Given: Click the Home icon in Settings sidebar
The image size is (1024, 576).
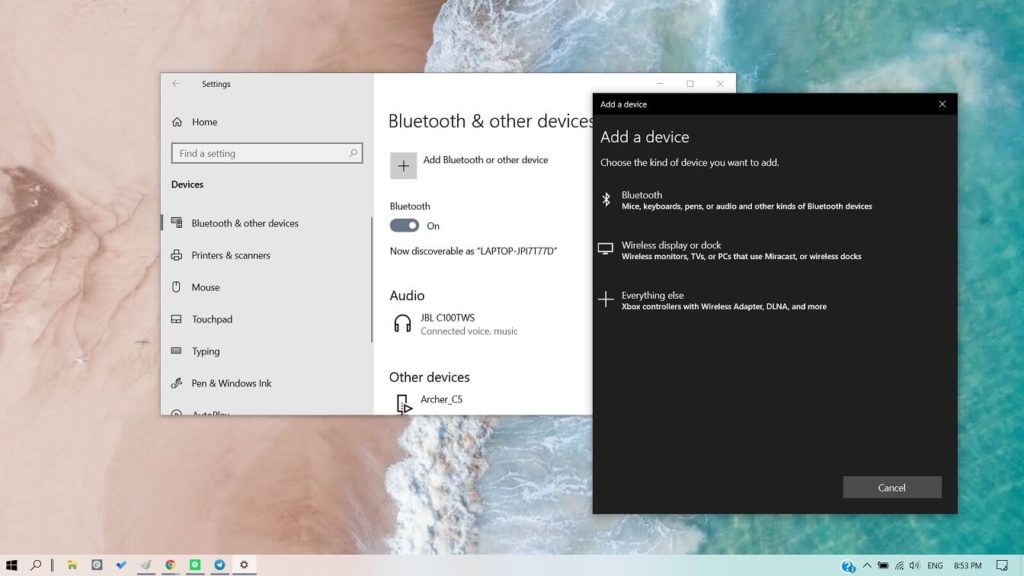Looking at the screenshot, I should [177, 122].
